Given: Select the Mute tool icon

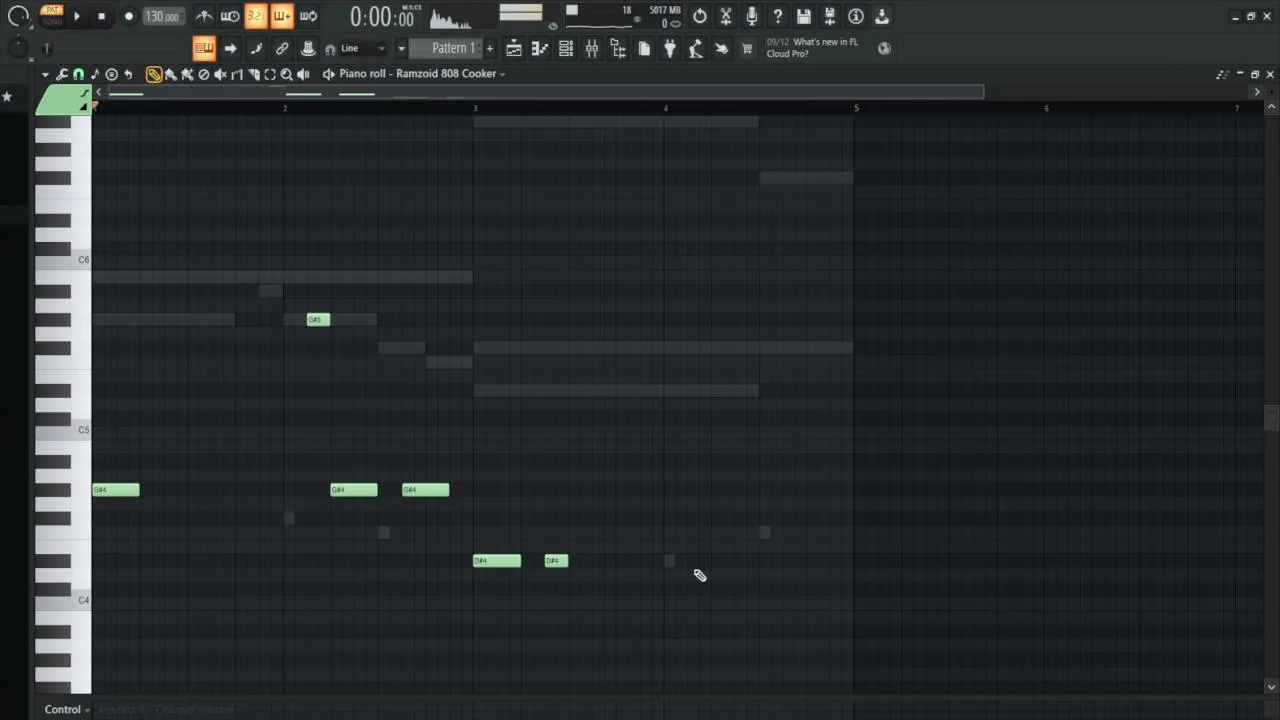Looking at the screenshot, I should [220, 74].
